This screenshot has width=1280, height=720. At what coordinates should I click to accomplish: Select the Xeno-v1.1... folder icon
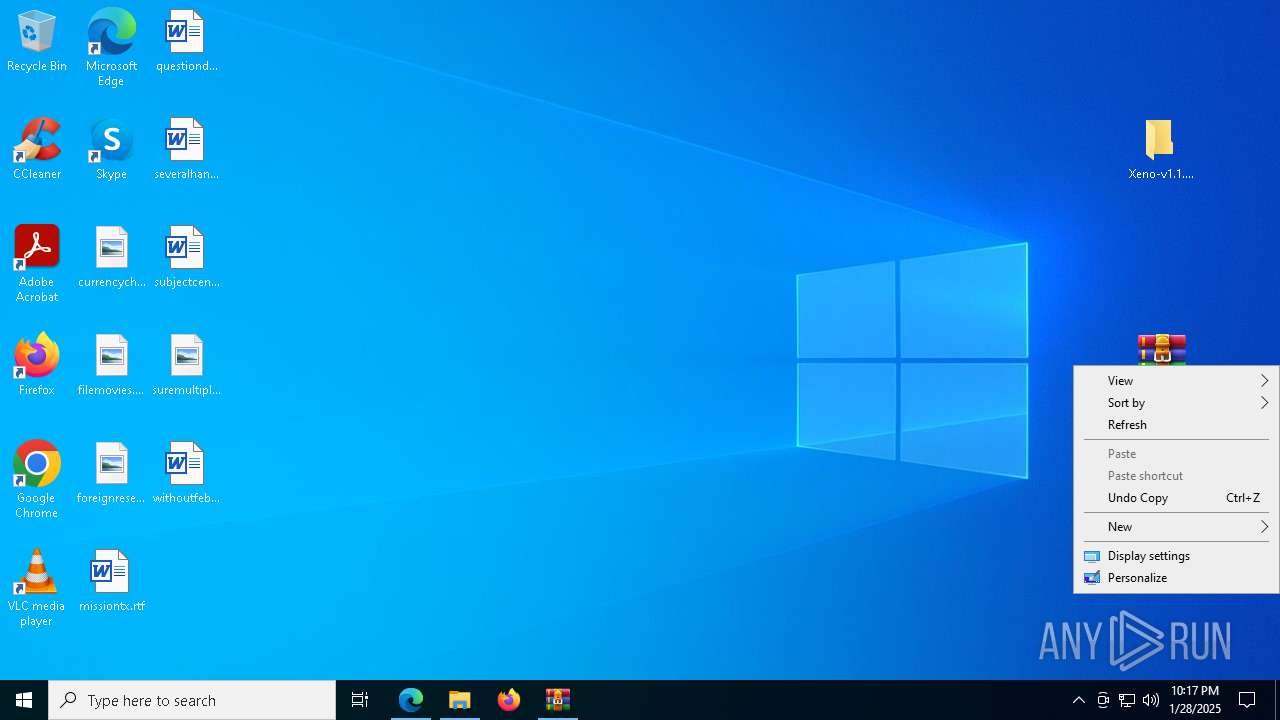(x=1161, y=150)
